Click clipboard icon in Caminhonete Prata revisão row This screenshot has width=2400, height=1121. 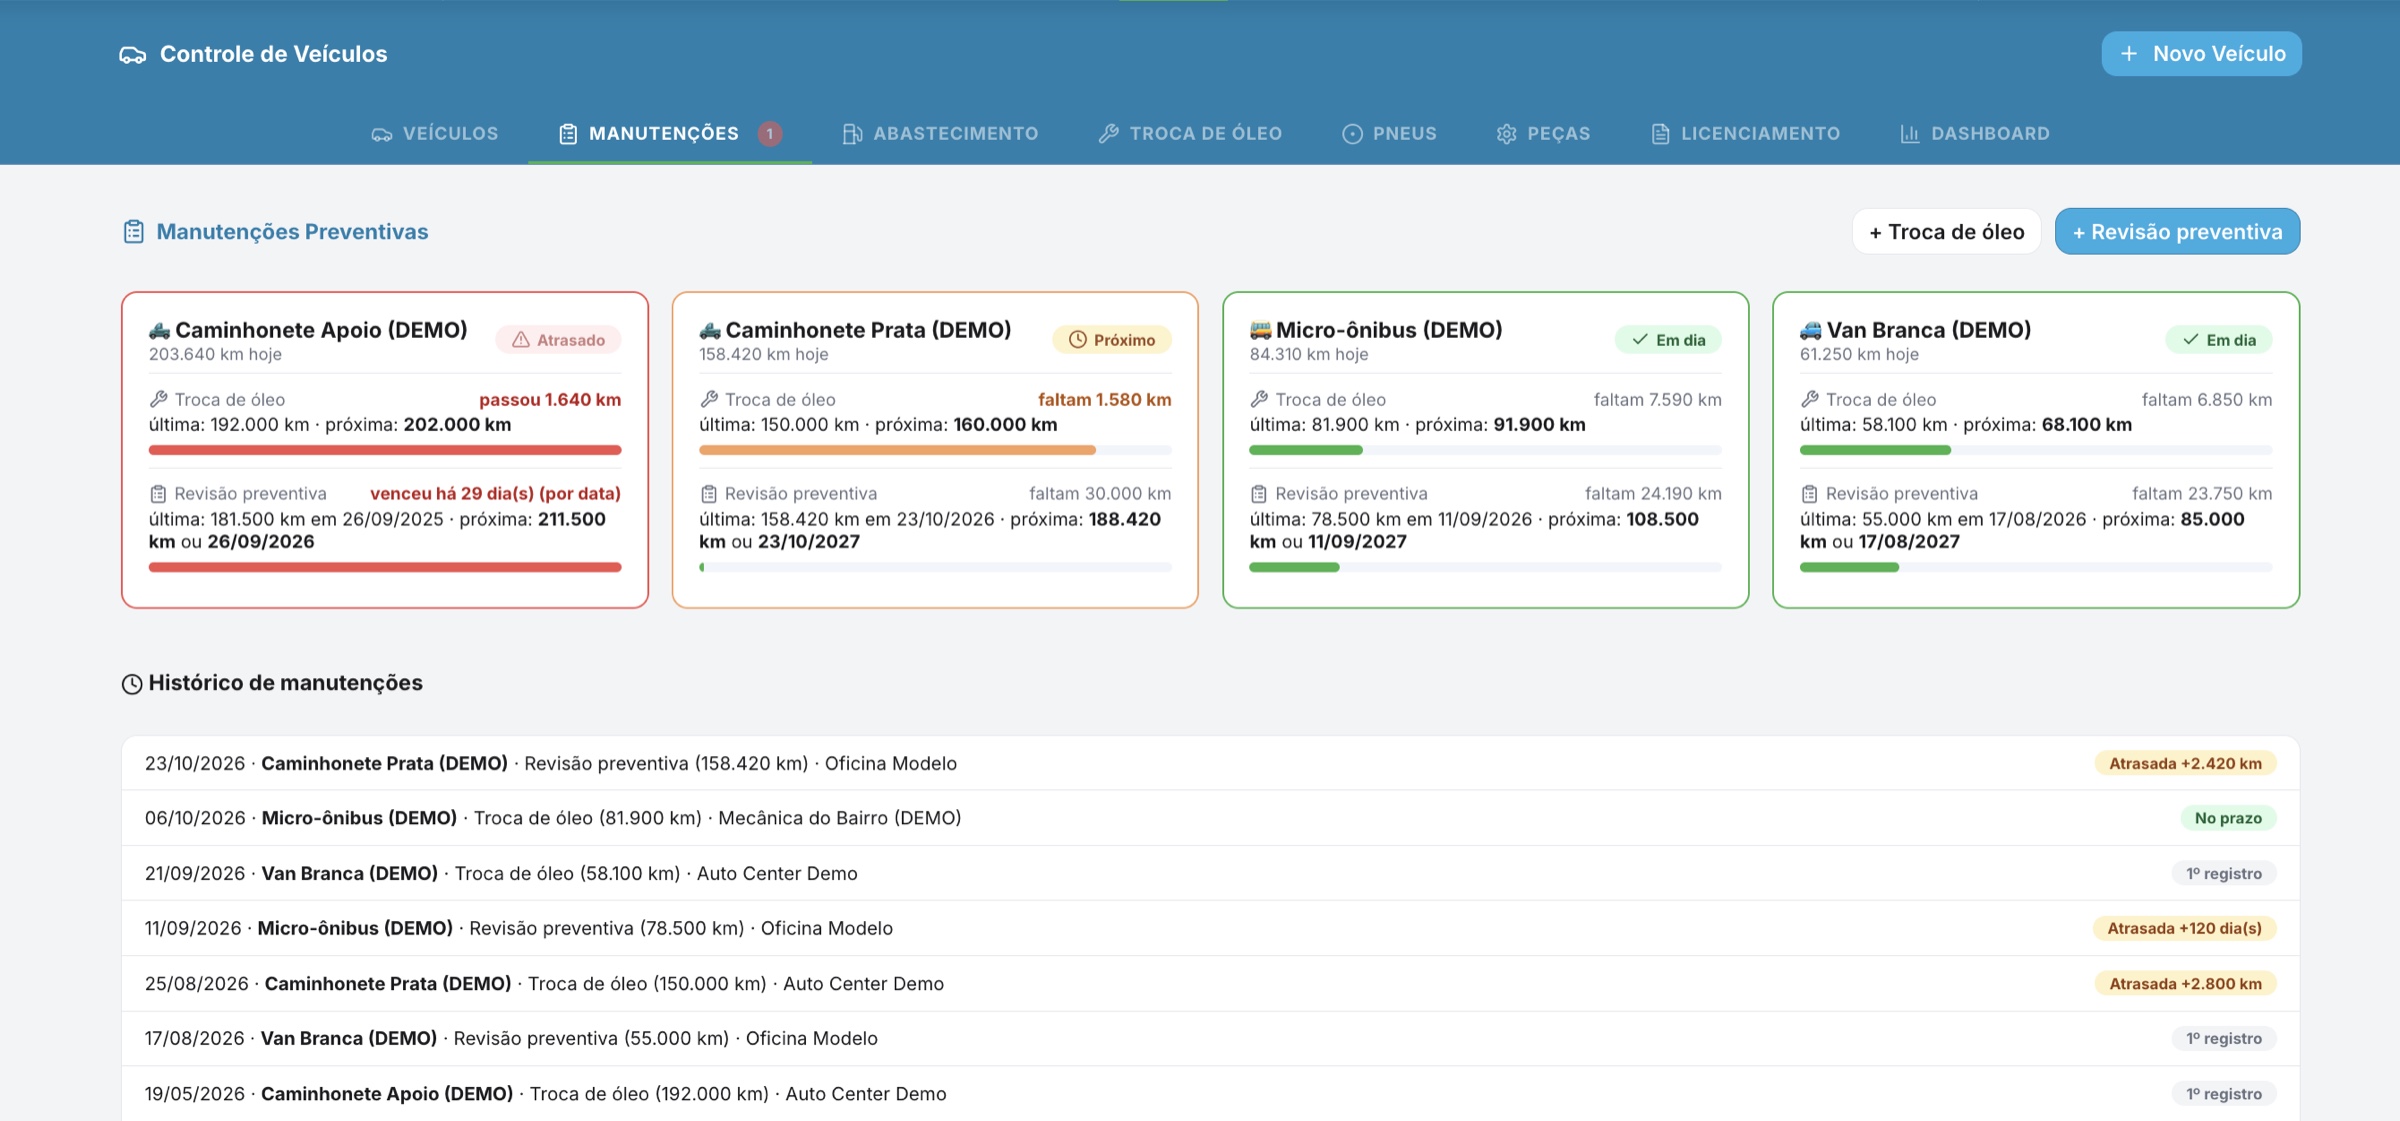click(x=709, y=494)
